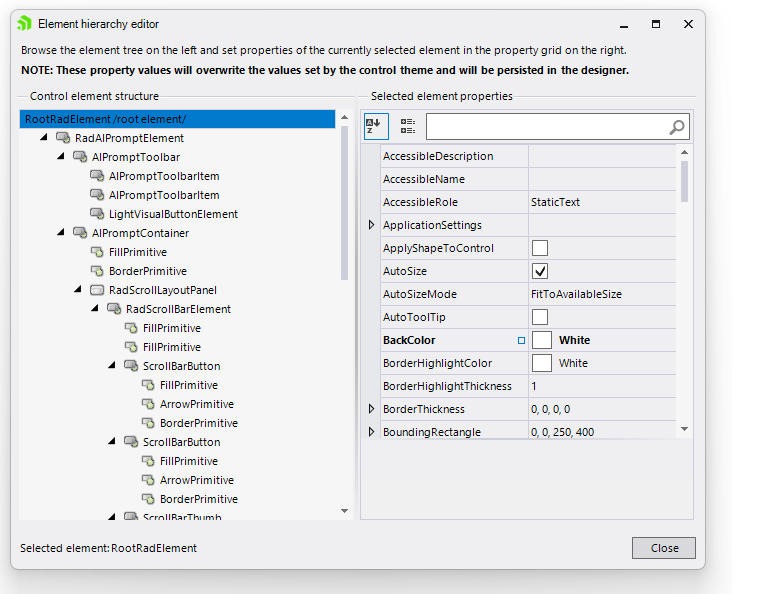
Task: Click the BorderHighlightColor white swatch
Action: click(541, 363)
